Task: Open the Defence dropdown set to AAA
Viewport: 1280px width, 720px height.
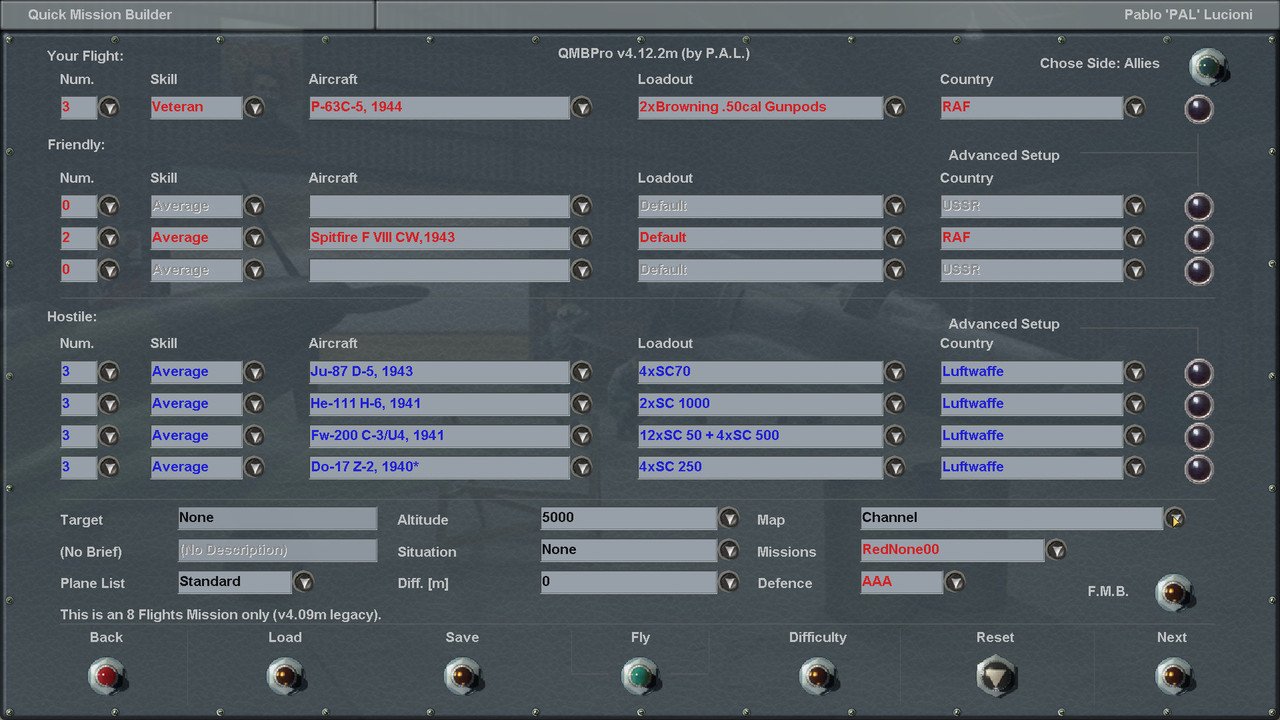Action: [955, 583]
